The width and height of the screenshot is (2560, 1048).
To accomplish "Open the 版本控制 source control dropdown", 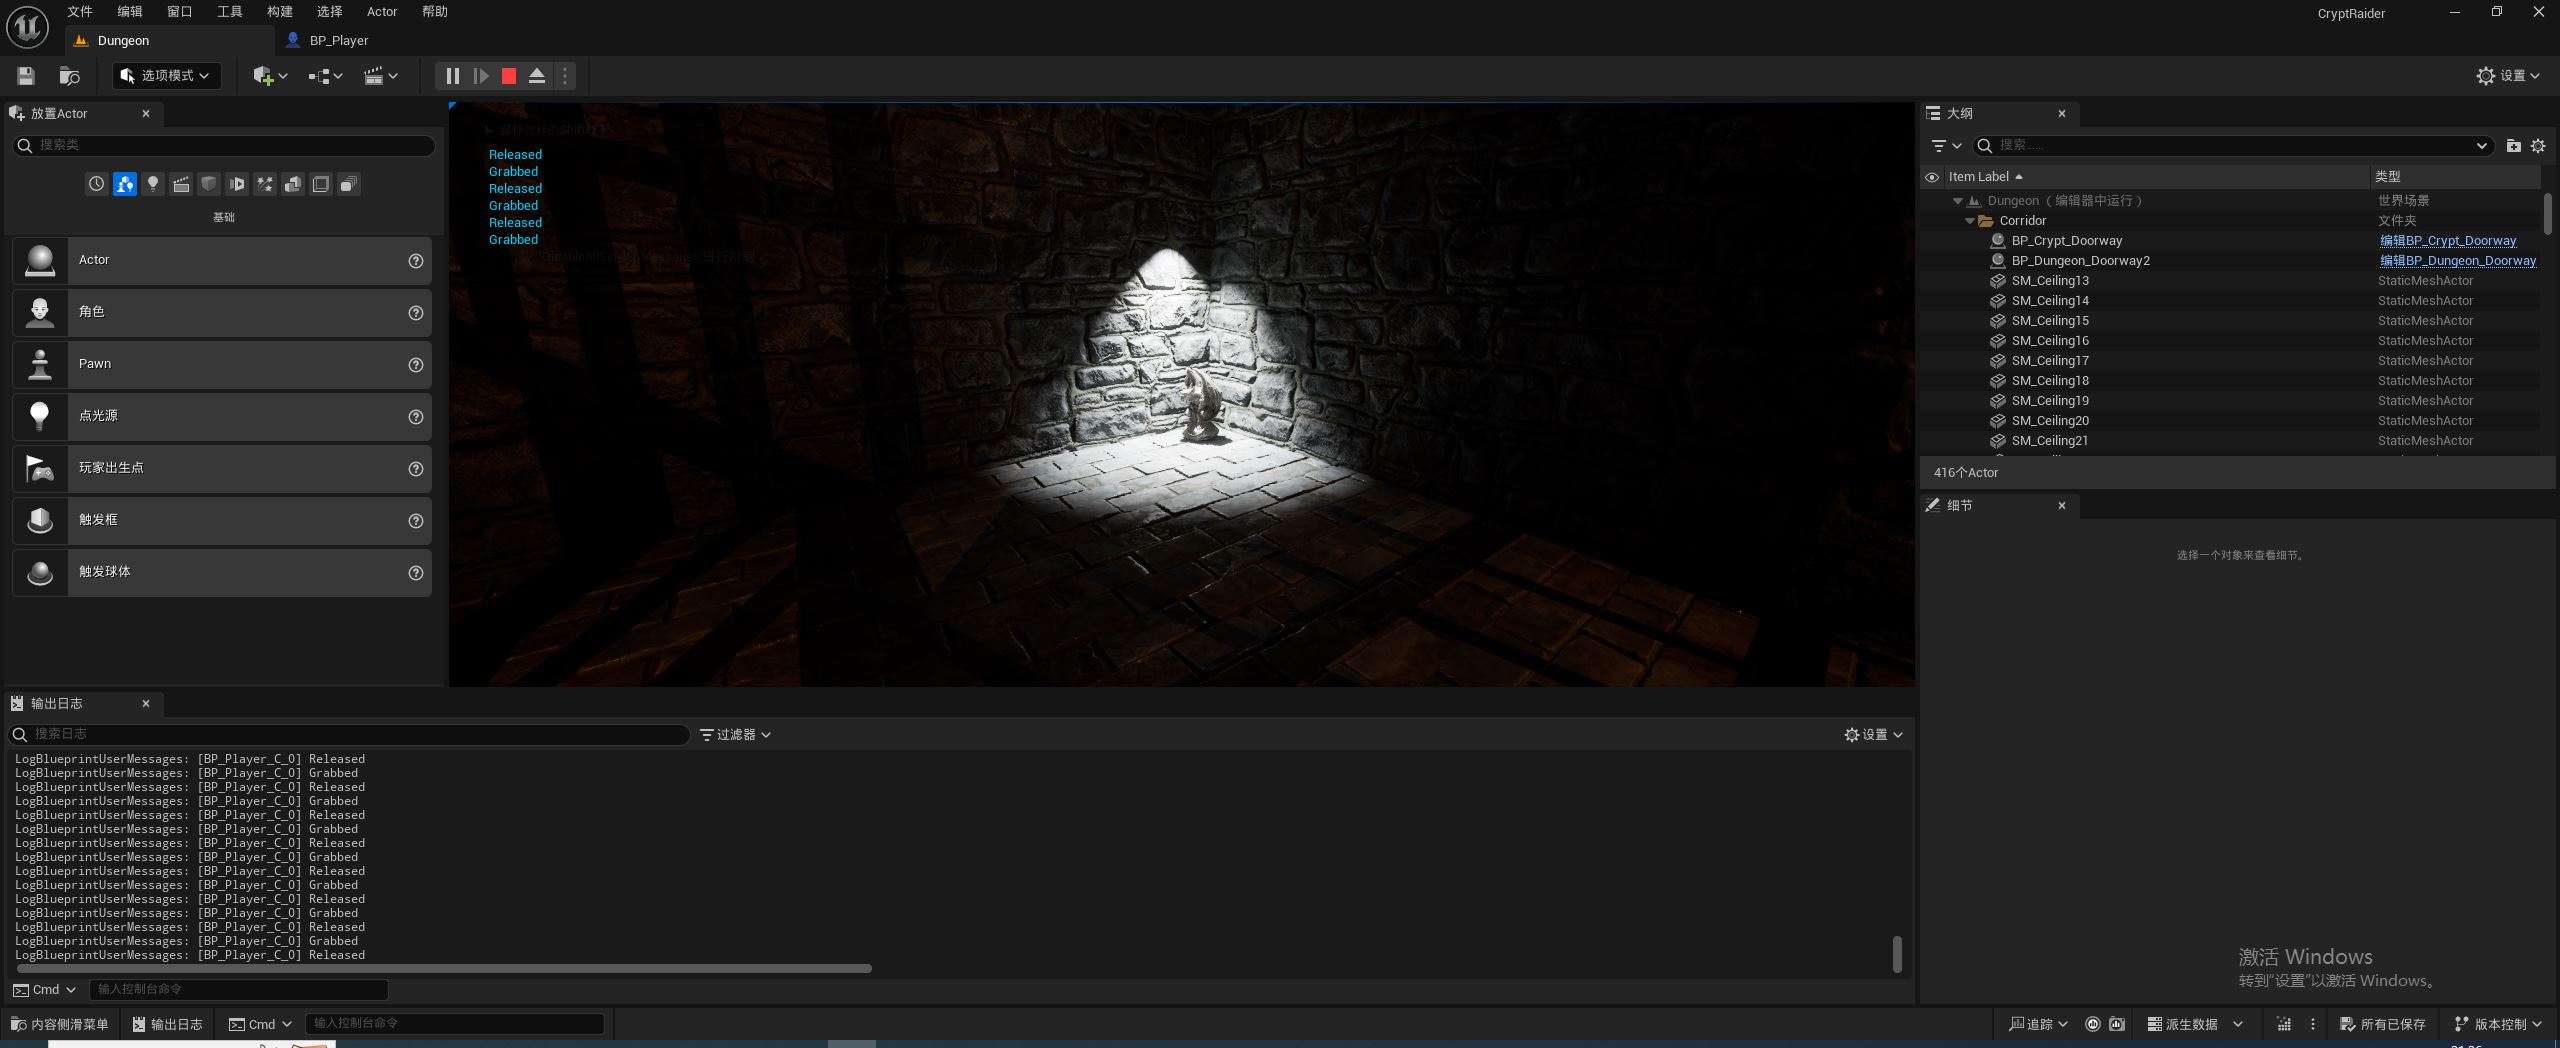I will (x=2497, y=1025).
